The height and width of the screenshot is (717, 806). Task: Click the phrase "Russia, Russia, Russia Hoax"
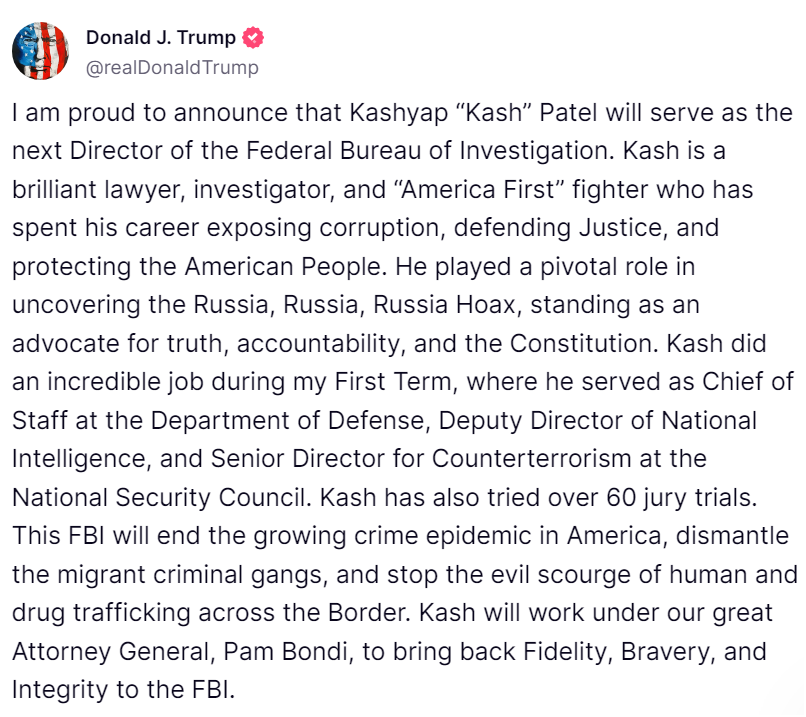click(x=322, y=304)
